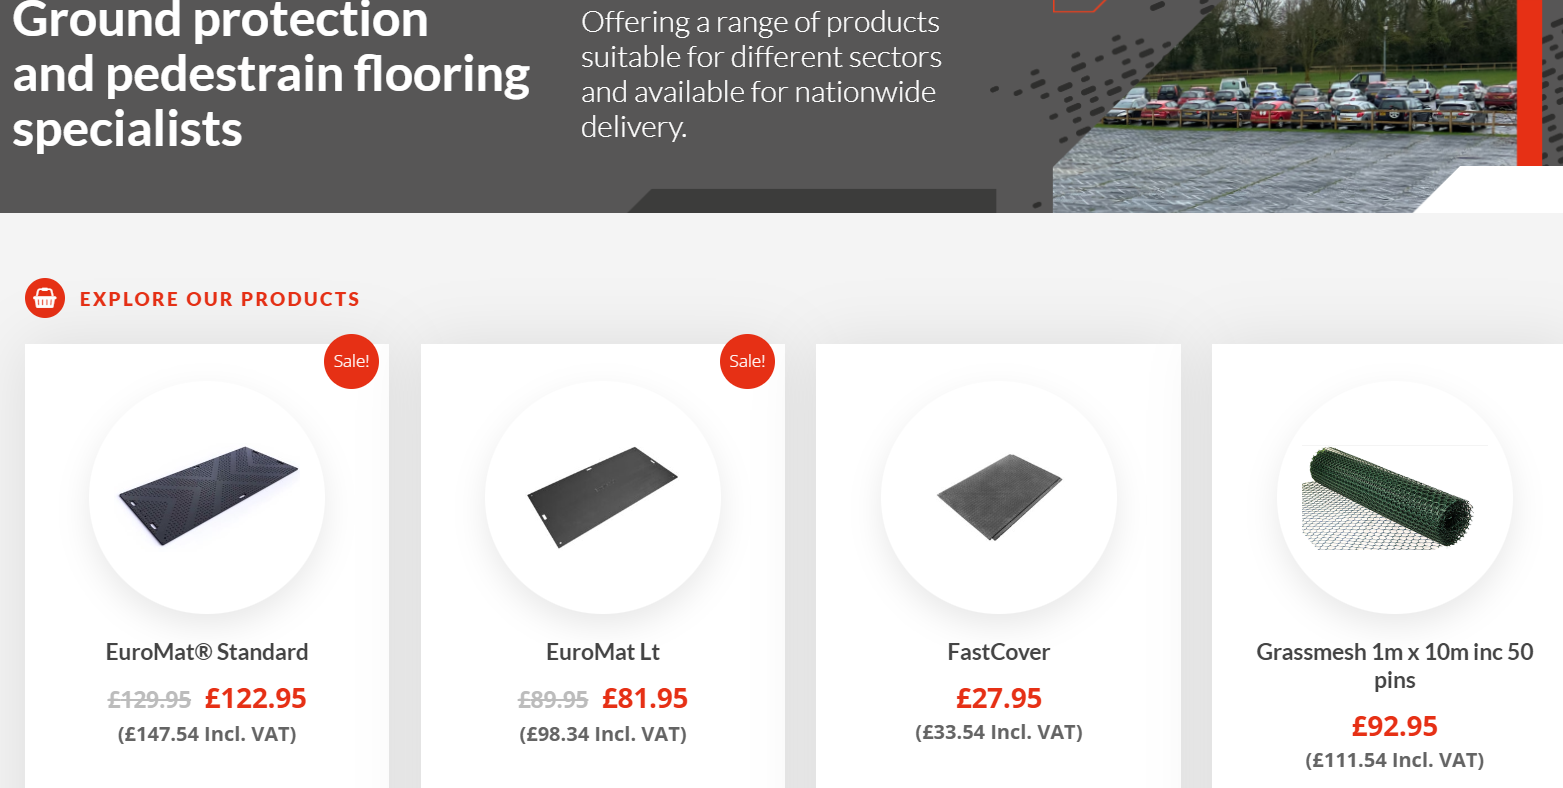1563x788 pixels.
Task: Open the EuroMat® Standard product title
Action: click(x=207, y=652)
